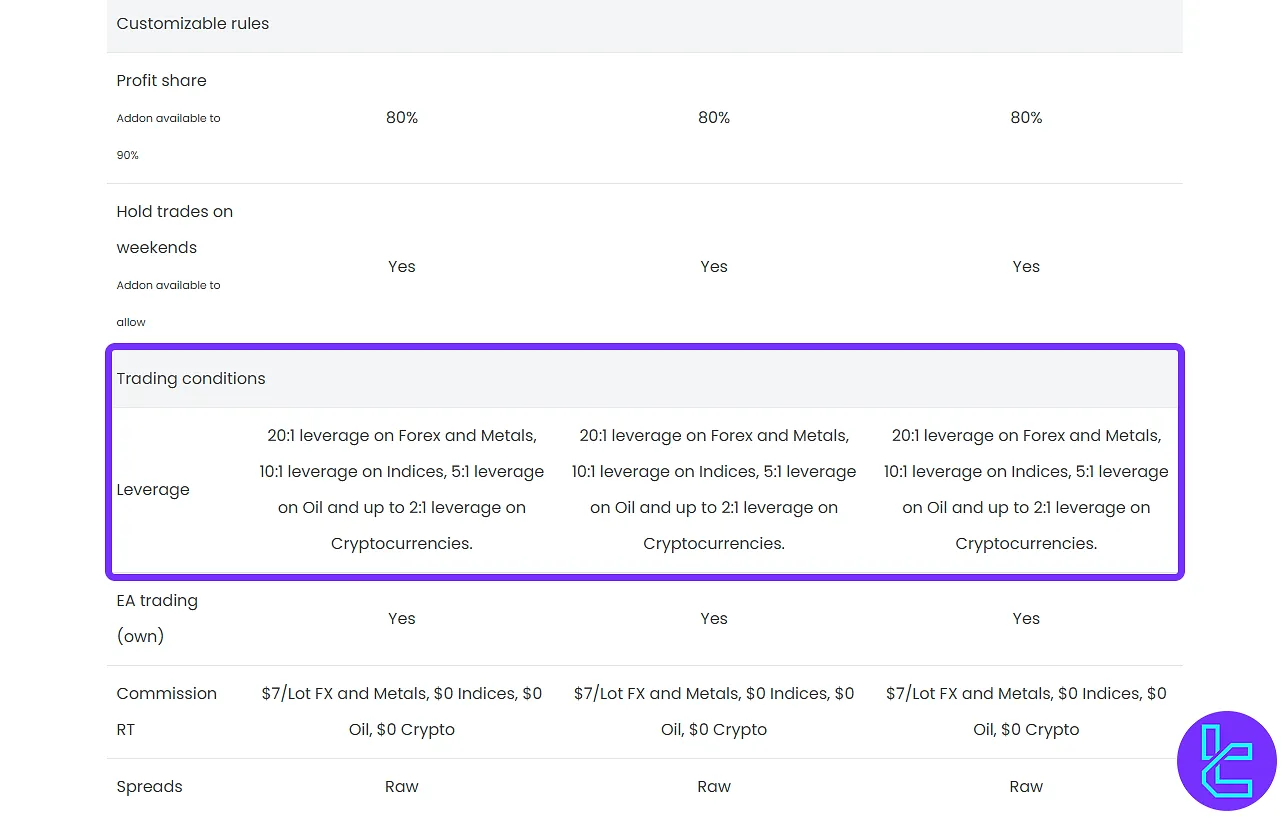1287x821 pixels.
Task: Click the Spreads row label
Action: [x=149, y=787]
